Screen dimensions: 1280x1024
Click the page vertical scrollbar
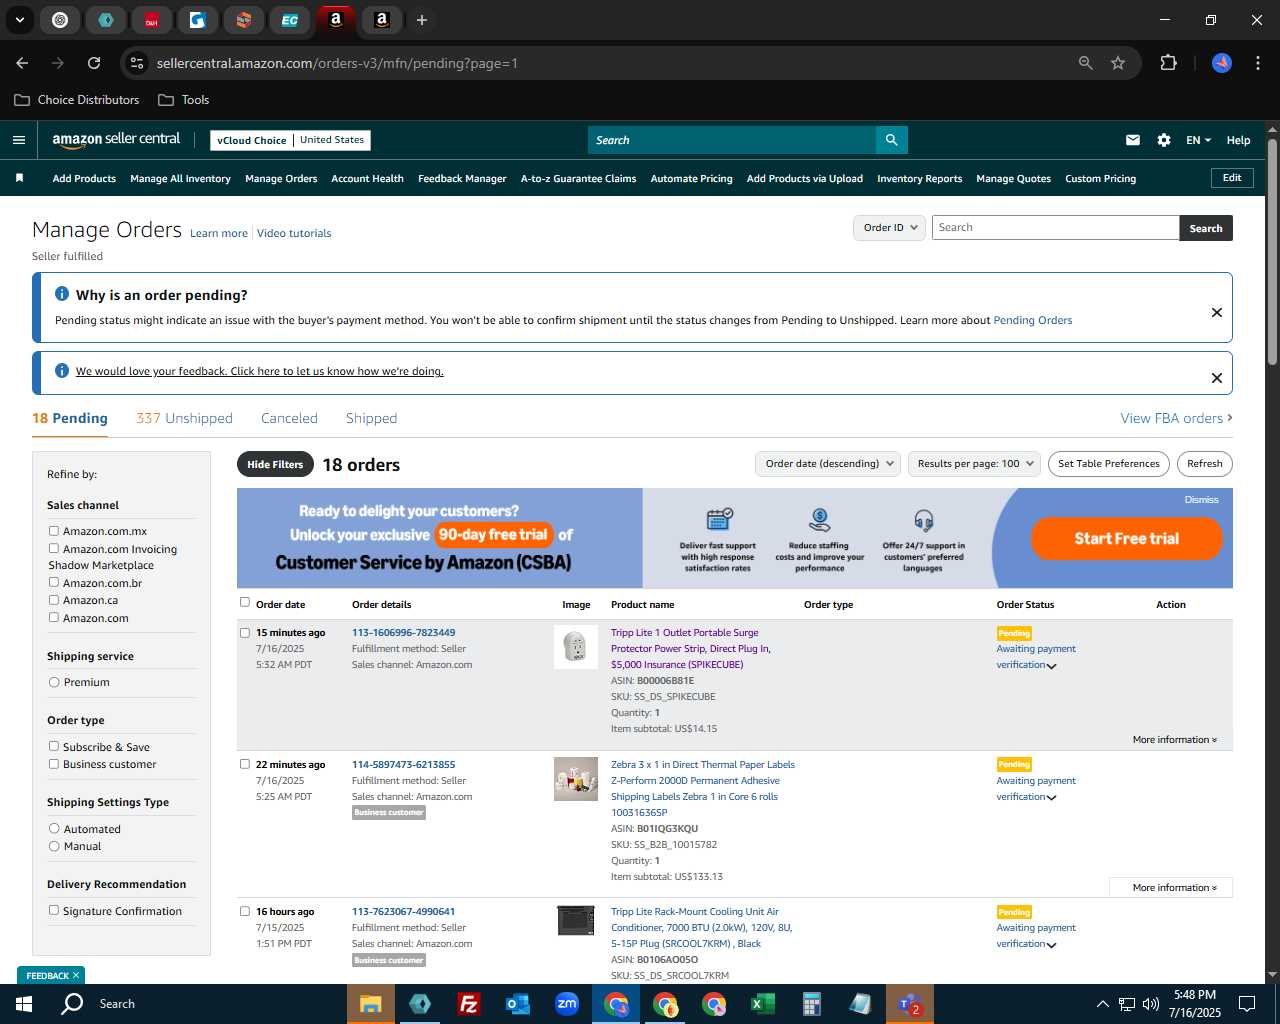(1272, 250)
